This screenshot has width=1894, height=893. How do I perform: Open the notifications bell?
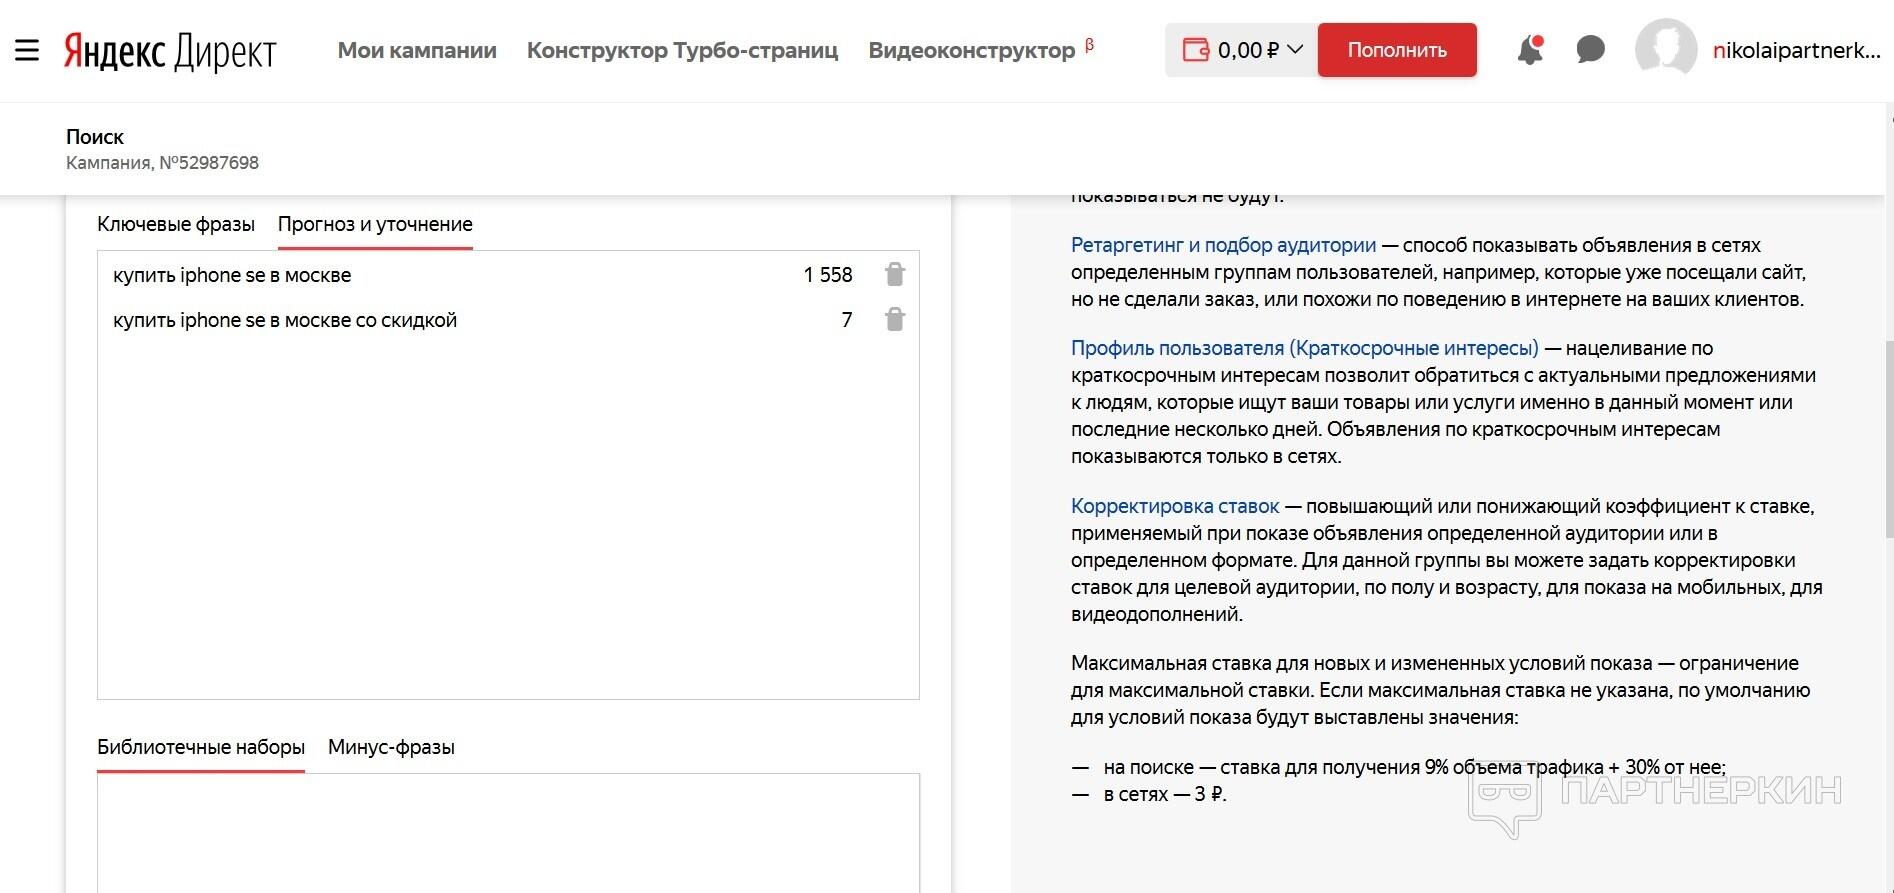1529,50
